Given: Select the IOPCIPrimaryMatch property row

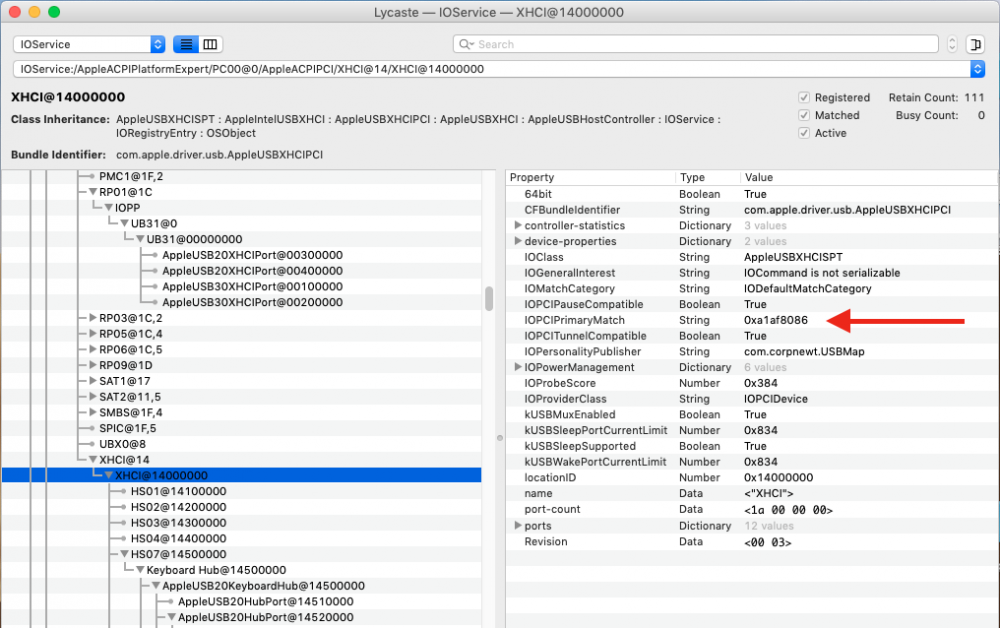Looking at the screenshot, I should (752, 320).
